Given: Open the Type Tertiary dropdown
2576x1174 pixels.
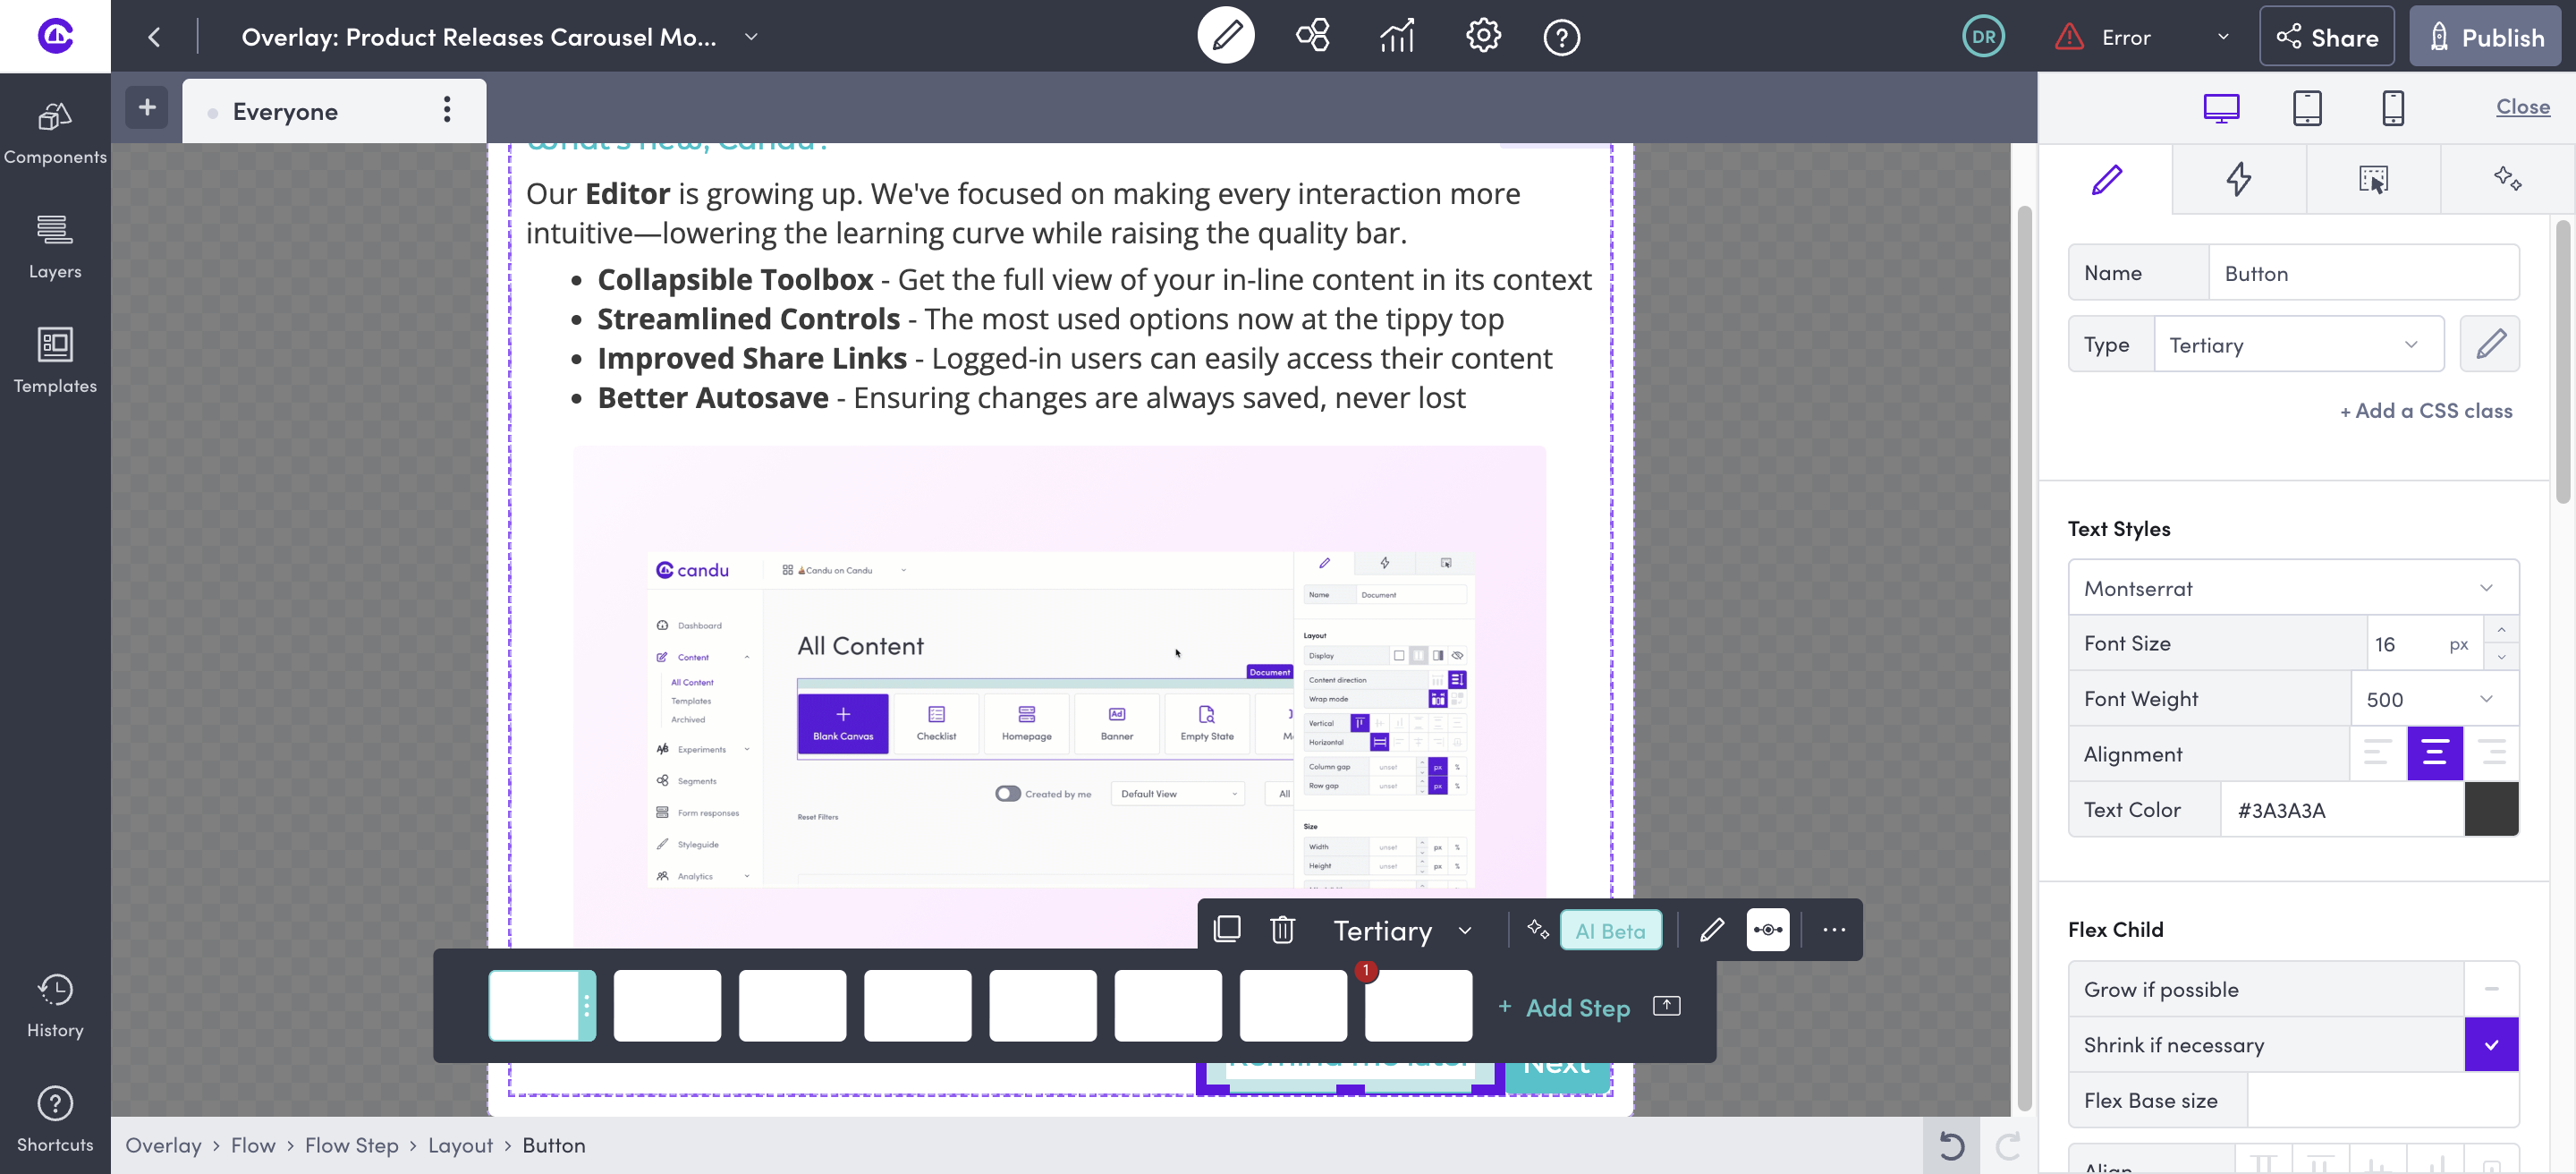Looking at the screenshot, I should tap(2297, 345).
